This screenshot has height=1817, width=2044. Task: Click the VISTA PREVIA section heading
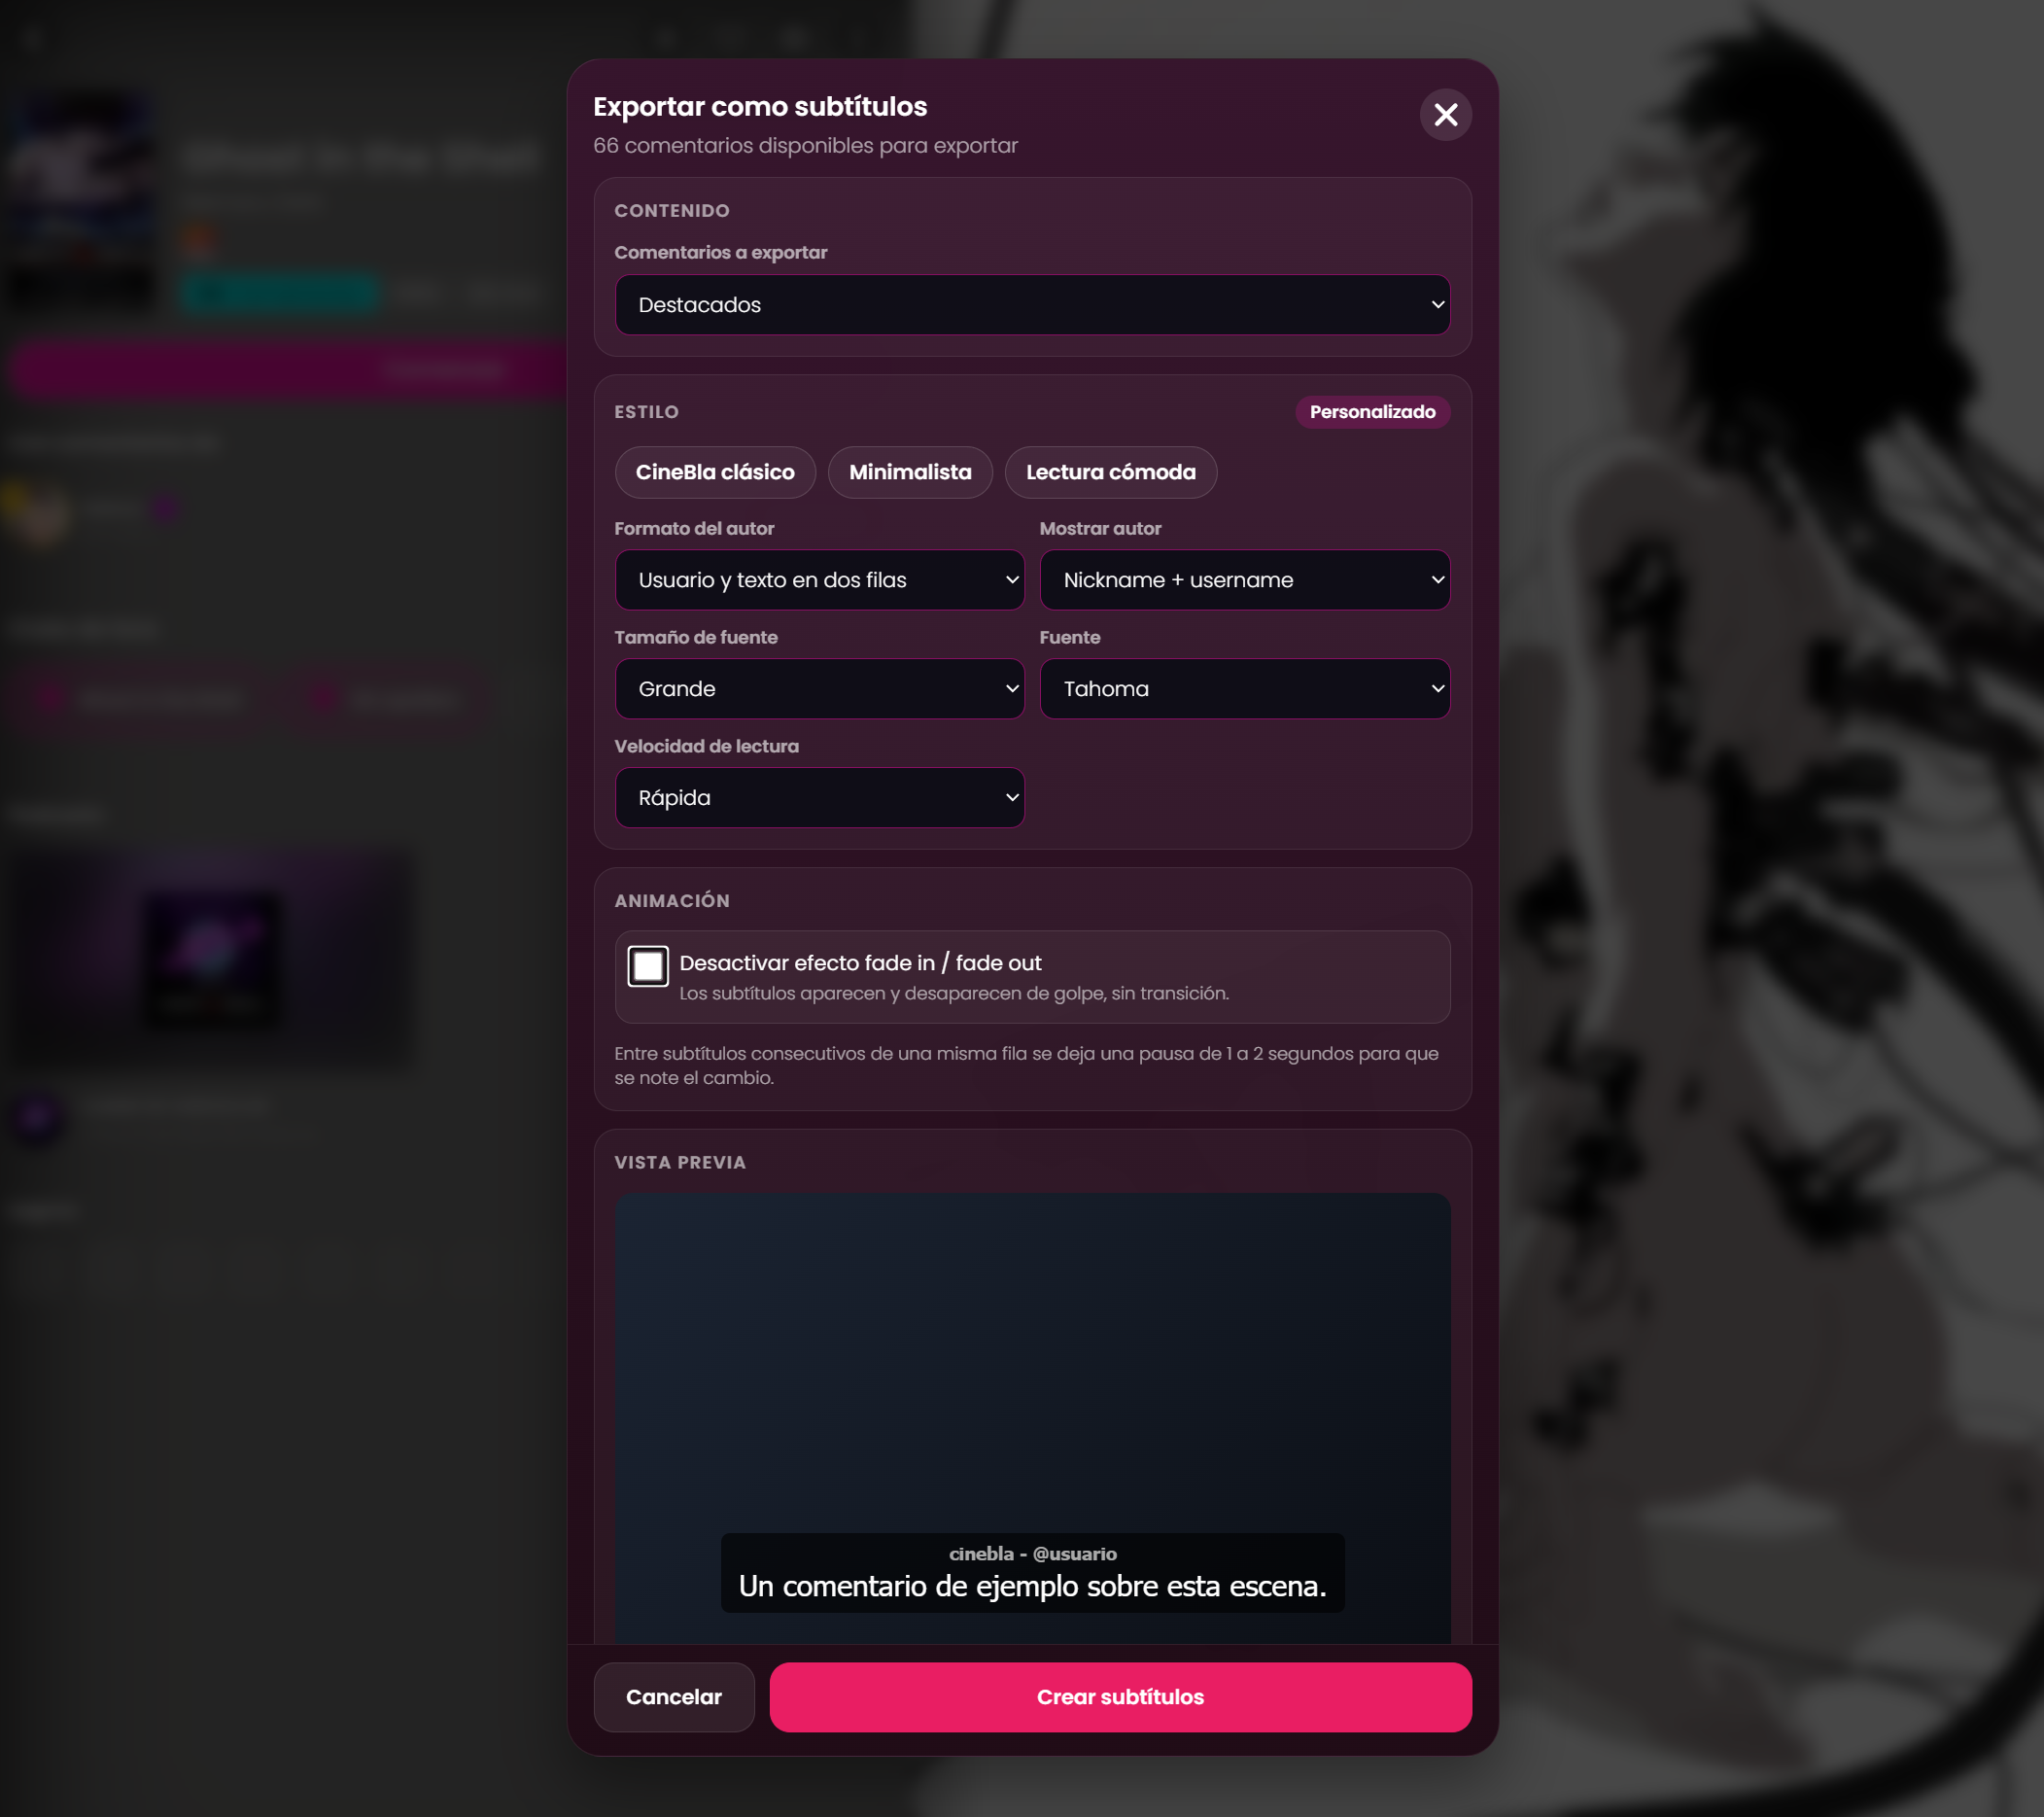click(680, 1163)
